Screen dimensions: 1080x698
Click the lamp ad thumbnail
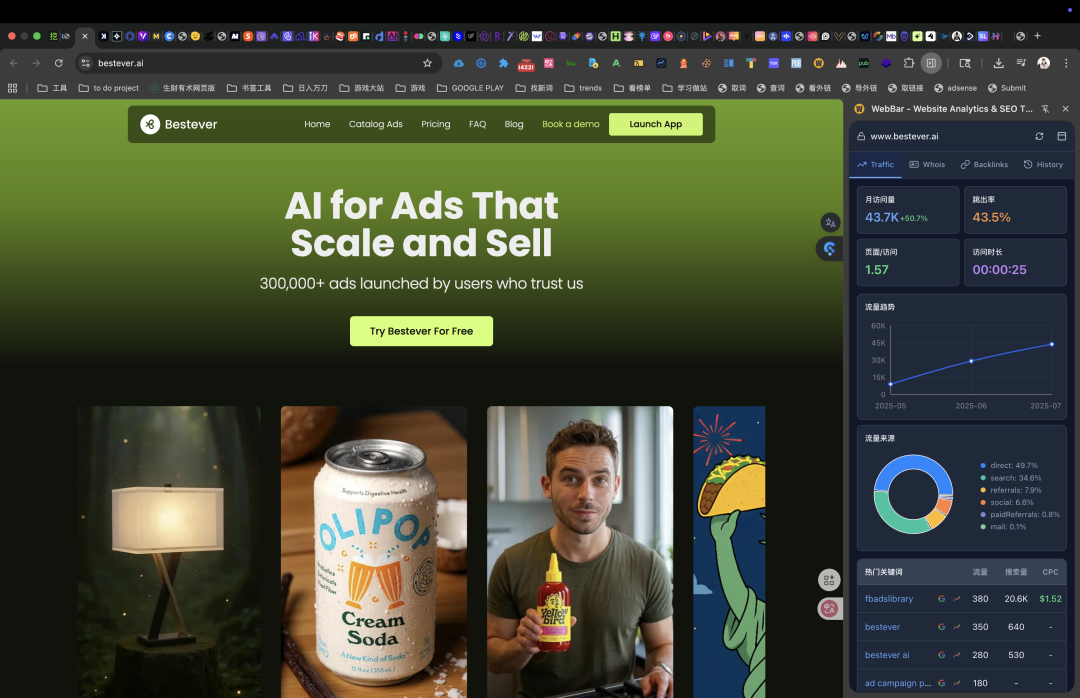pos(169,551)
